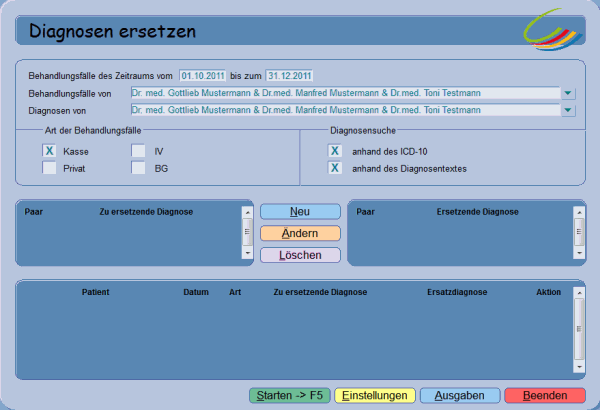Start replacement with 'Starten -> F5'

point(290,395)
